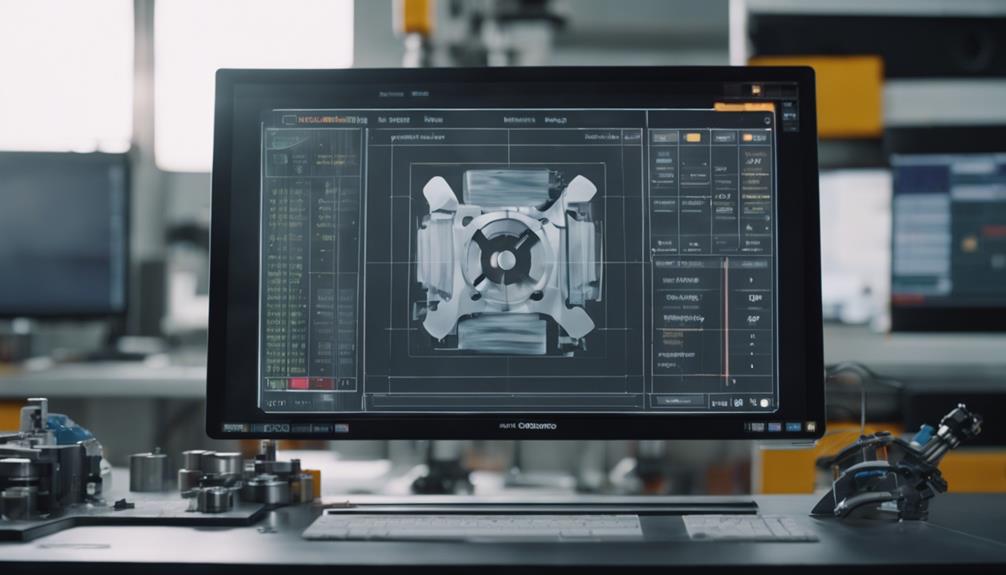Image resolution: width=1006 pixels, height=575 pixels.
Task: Click the orange tab above the right panel
Action: point(744,106)
